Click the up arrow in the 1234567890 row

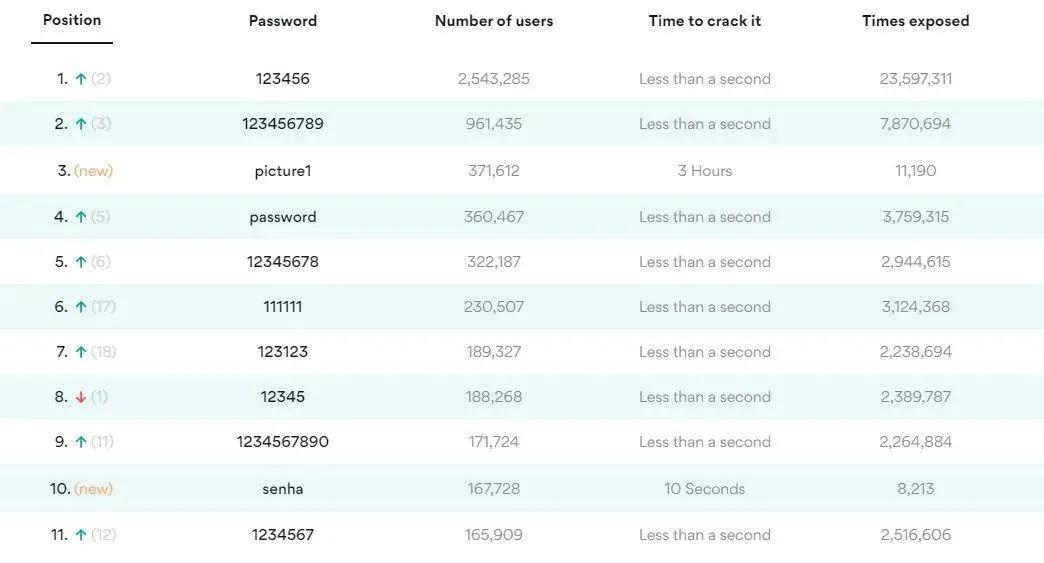(x=81, y=442)
